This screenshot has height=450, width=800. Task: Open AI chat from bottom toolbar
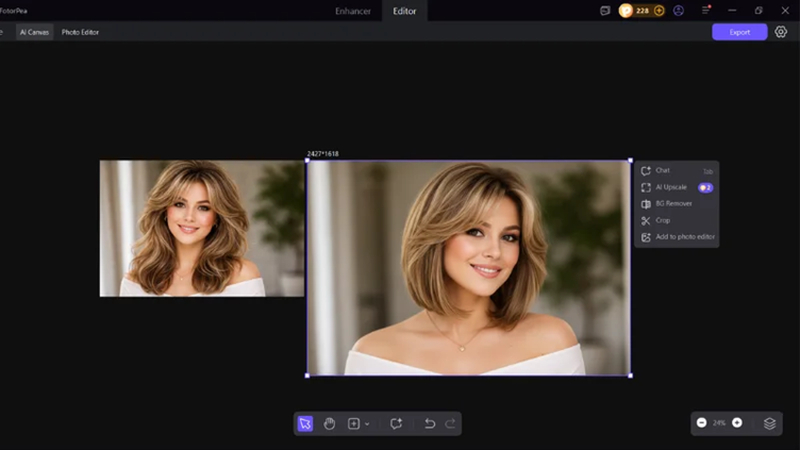(x=396, y=423)
